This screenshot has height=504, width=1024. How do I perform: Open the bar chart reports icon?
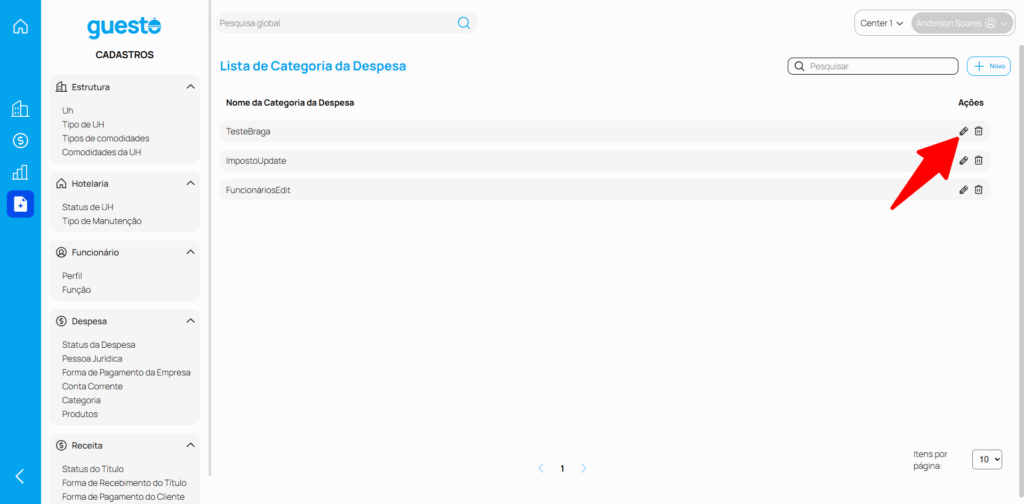[20, 172]
